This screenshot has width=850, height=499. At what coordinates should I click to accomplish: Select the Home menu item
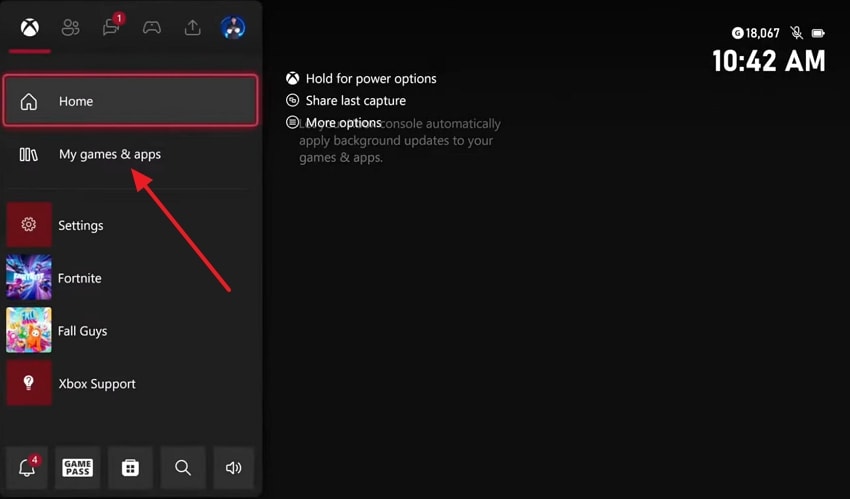coord(130,101)
